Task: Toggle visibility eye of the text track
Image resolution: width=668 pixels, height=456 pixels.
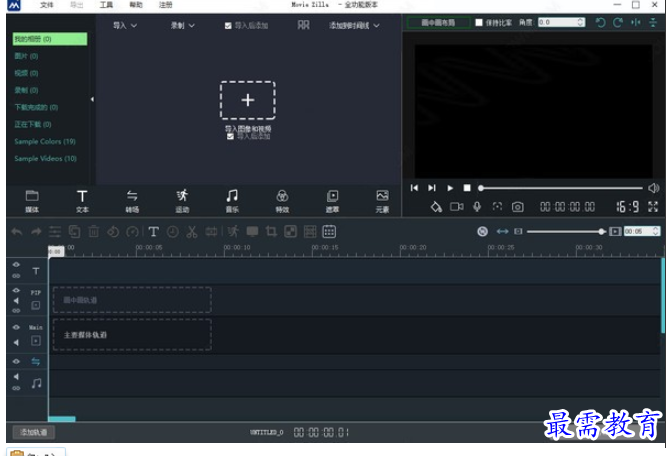Action: click(16, 264)
